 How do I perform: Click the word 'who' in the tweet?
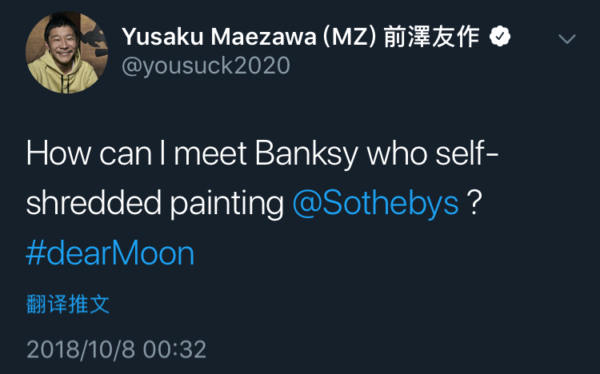[x=396, y=153]
